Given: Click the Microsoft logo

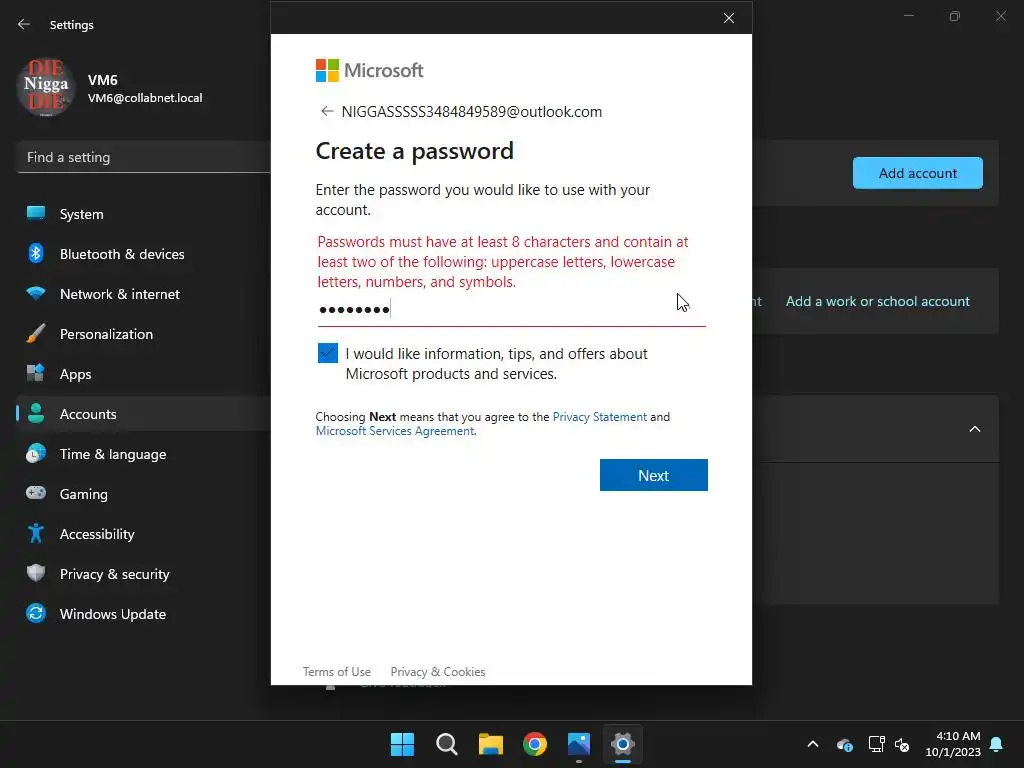Looking at the screenshot, I should 370,70.
